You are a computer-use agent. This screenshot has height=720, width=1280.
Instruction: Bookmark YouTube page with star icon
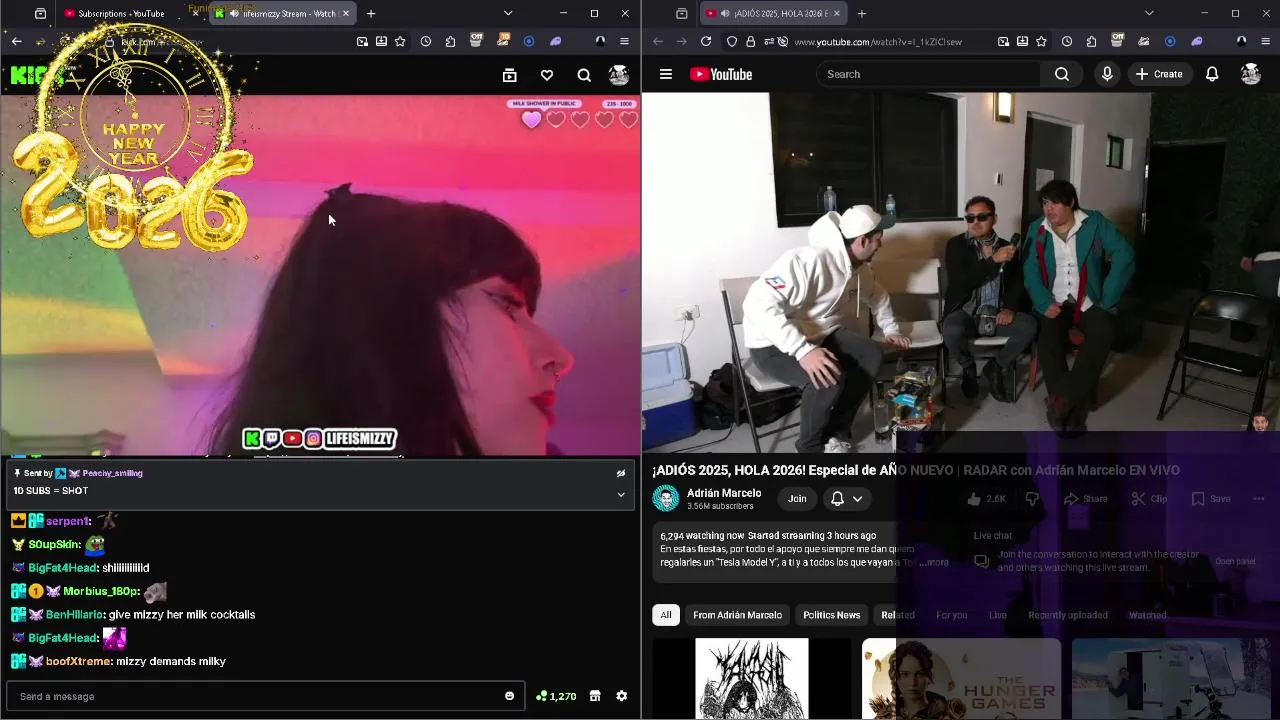tap(1041, 42)
